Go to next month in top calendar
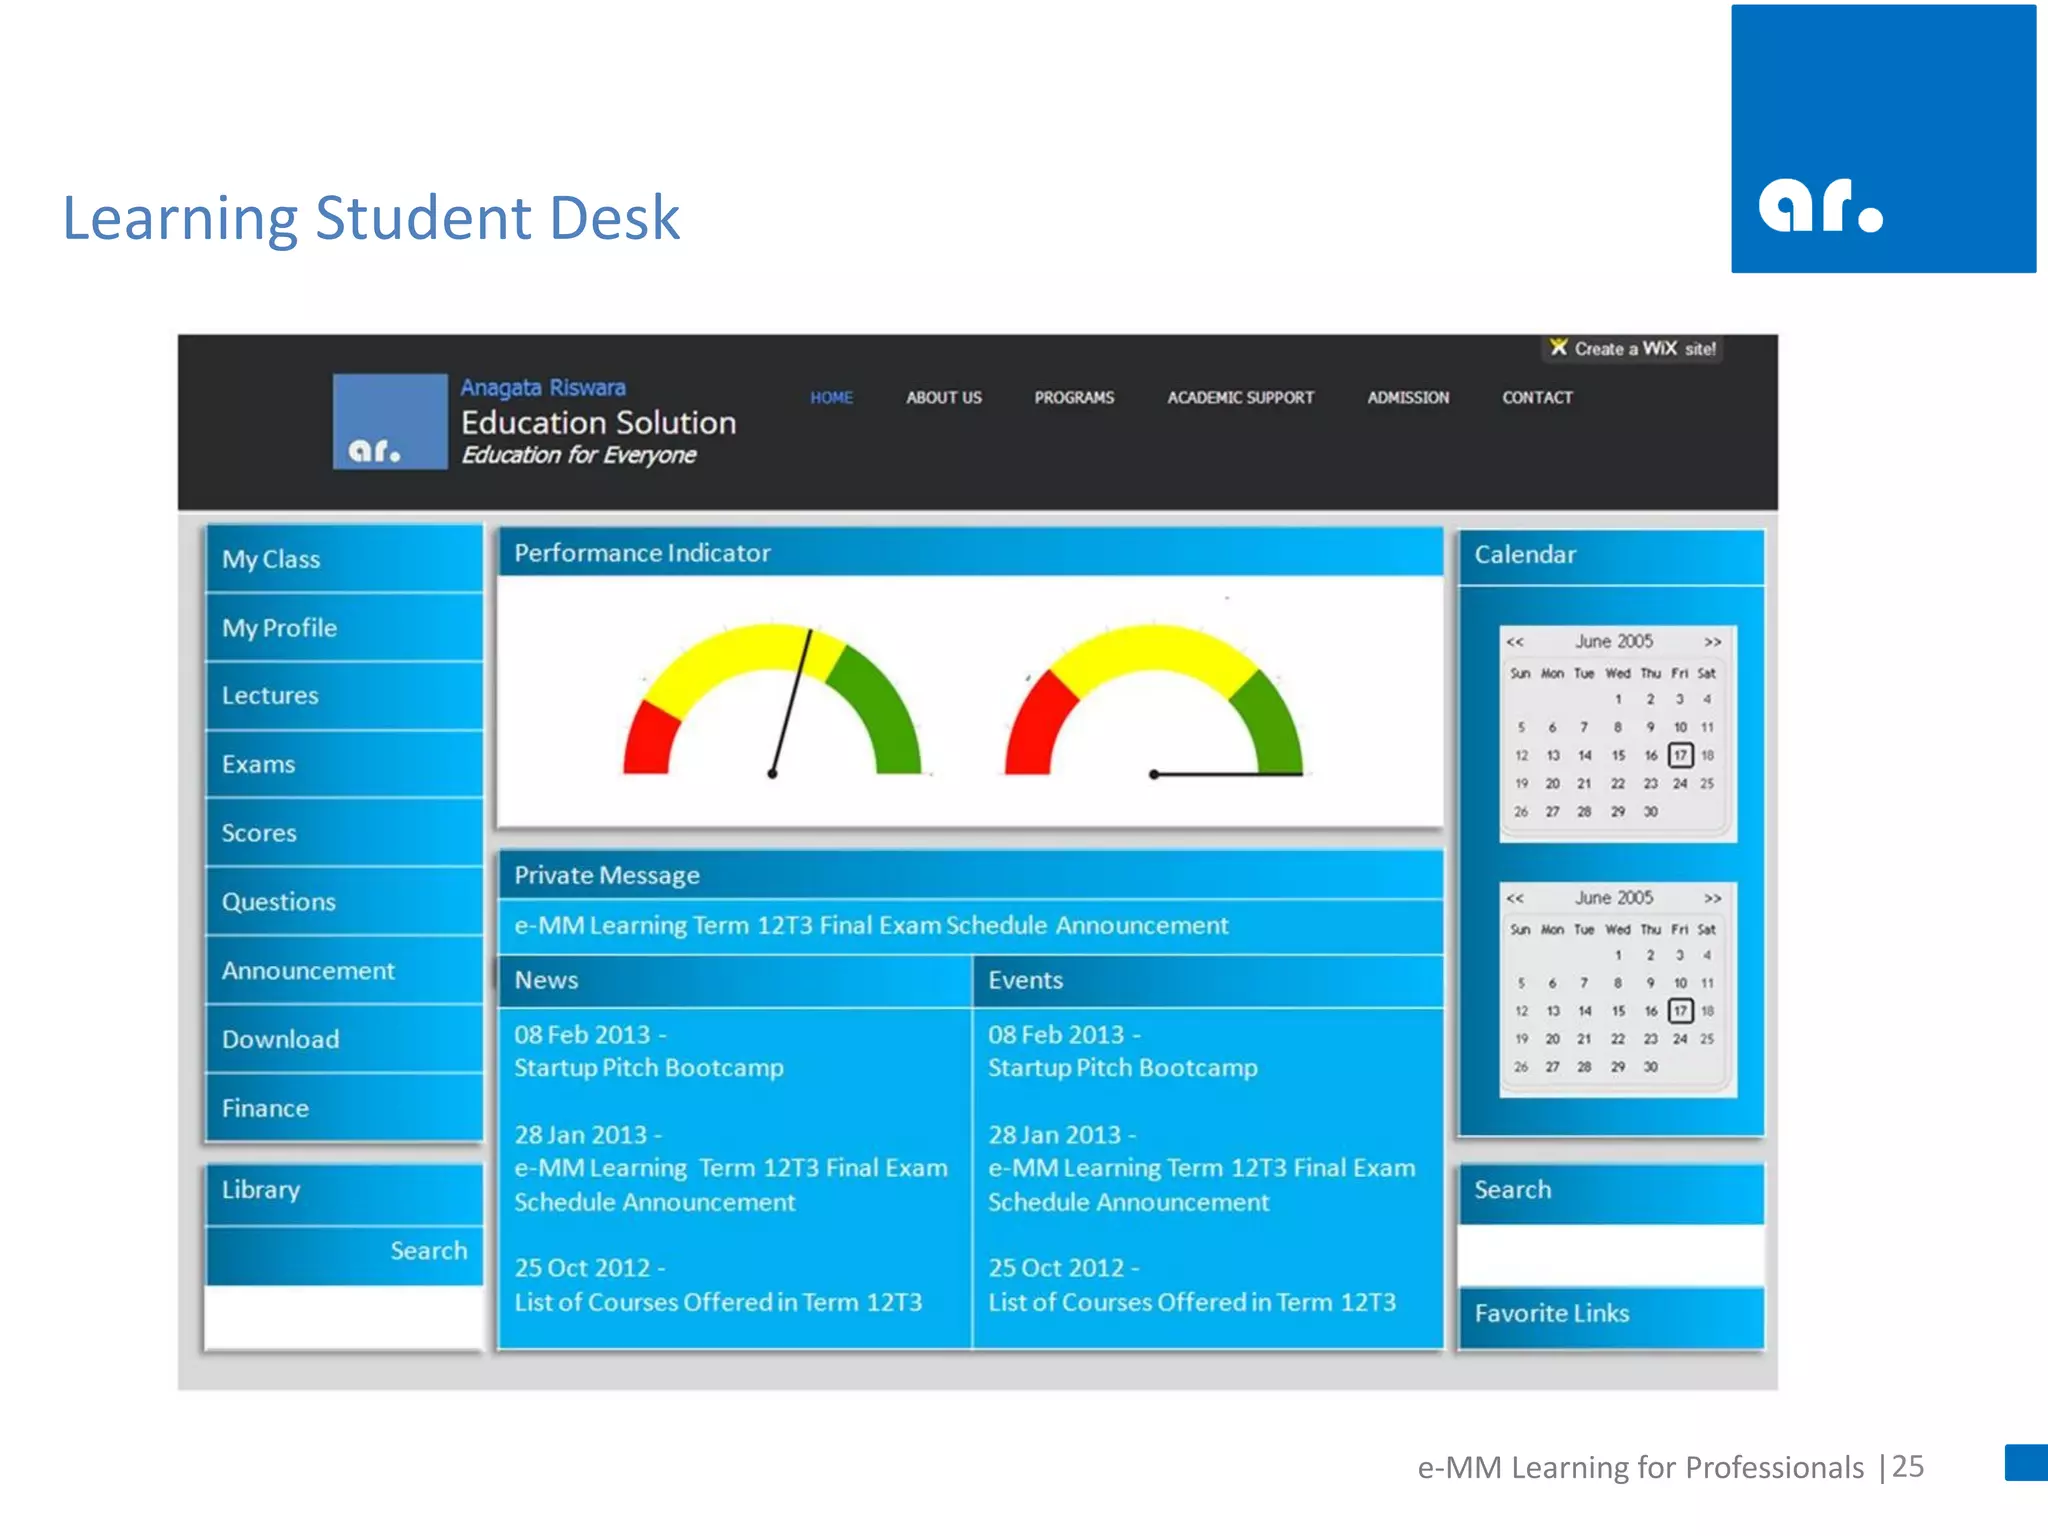Viewport: 2048px width, 1536px height. tap(1712, 642)
